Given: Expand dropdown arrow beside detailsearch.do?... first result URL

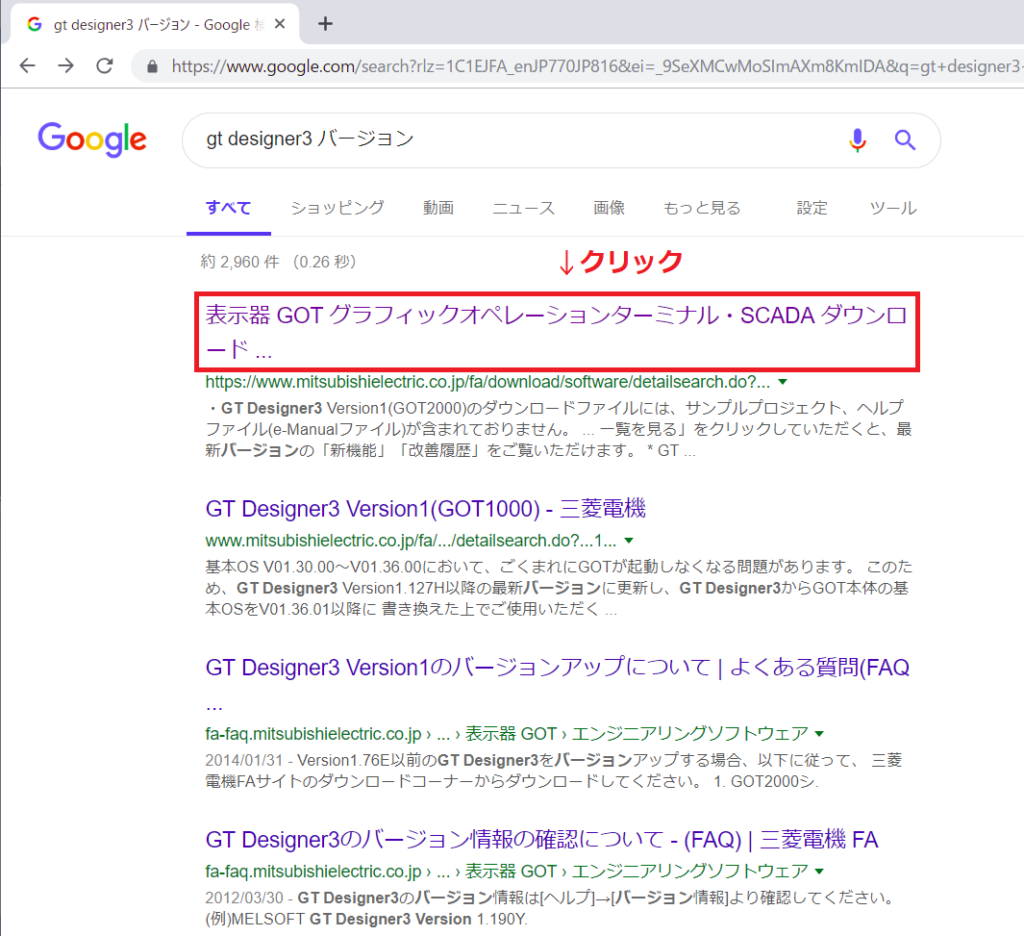Looking at the screenshot, I should click(782, 382).
